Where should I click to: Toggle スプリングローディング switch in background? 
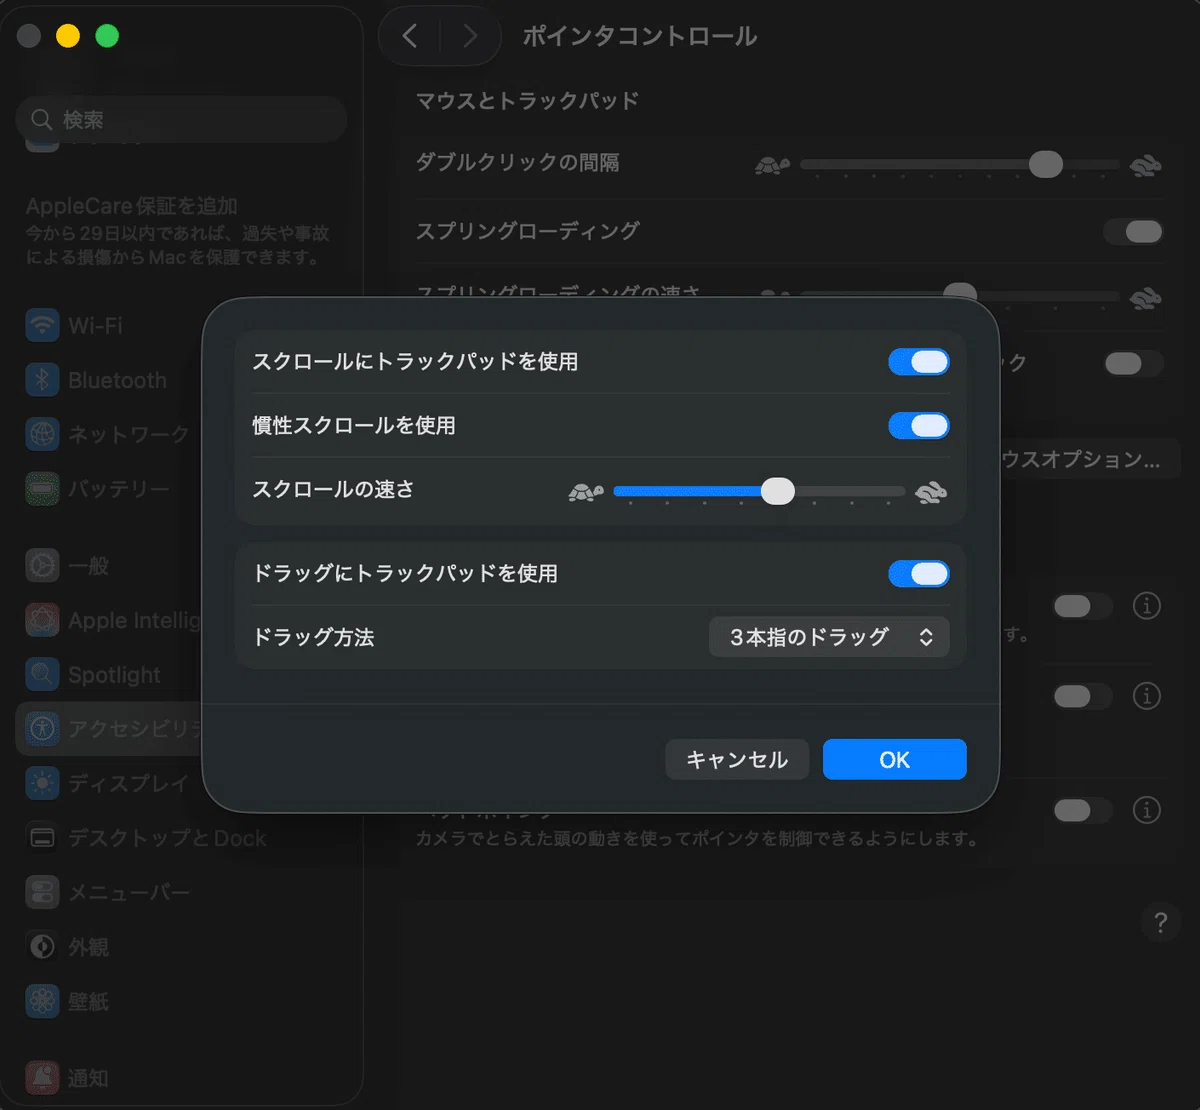[x=1134, y=232]
